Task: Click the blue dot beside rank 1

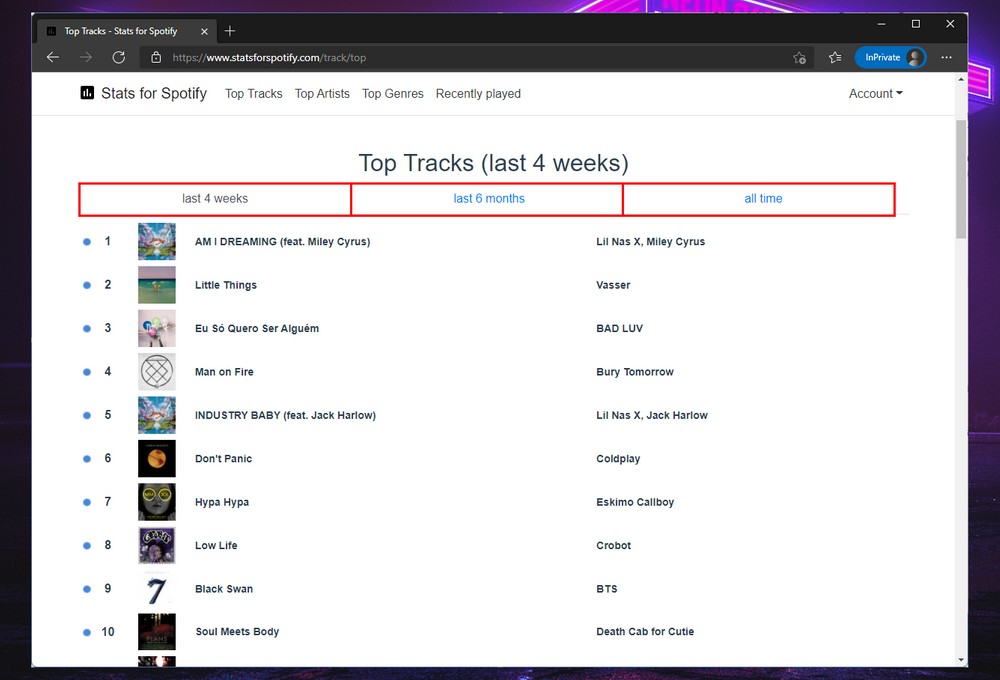Action: tap(87, 242)
